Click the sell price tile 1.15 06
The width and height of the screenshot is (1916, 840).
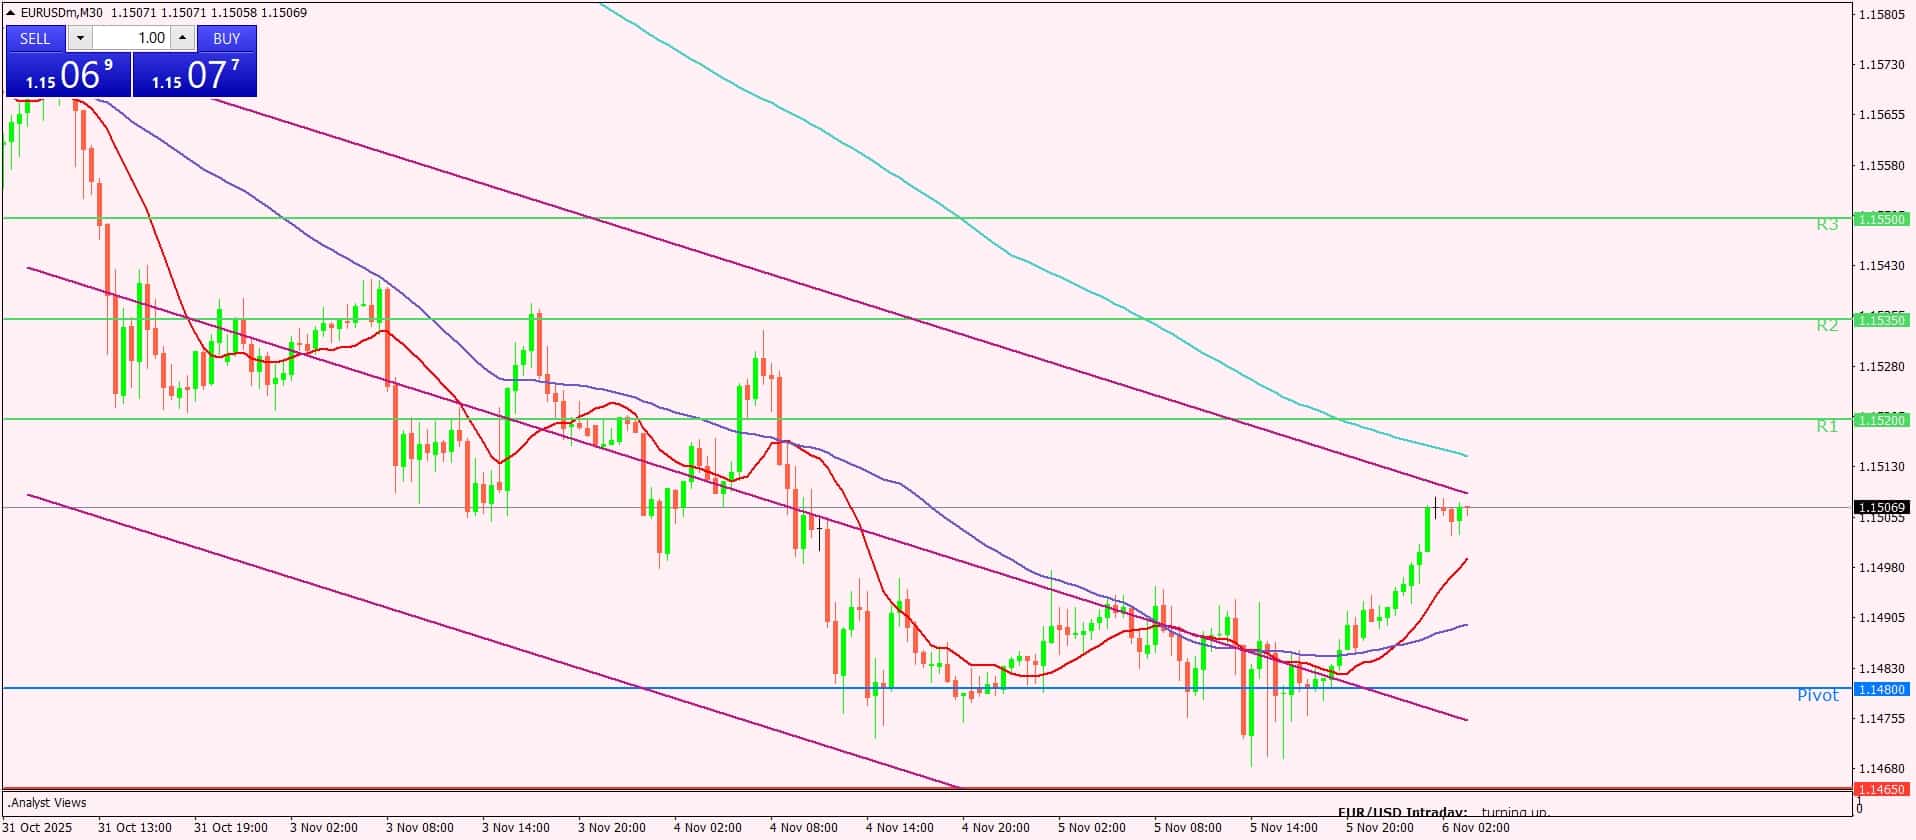[69, 74]
